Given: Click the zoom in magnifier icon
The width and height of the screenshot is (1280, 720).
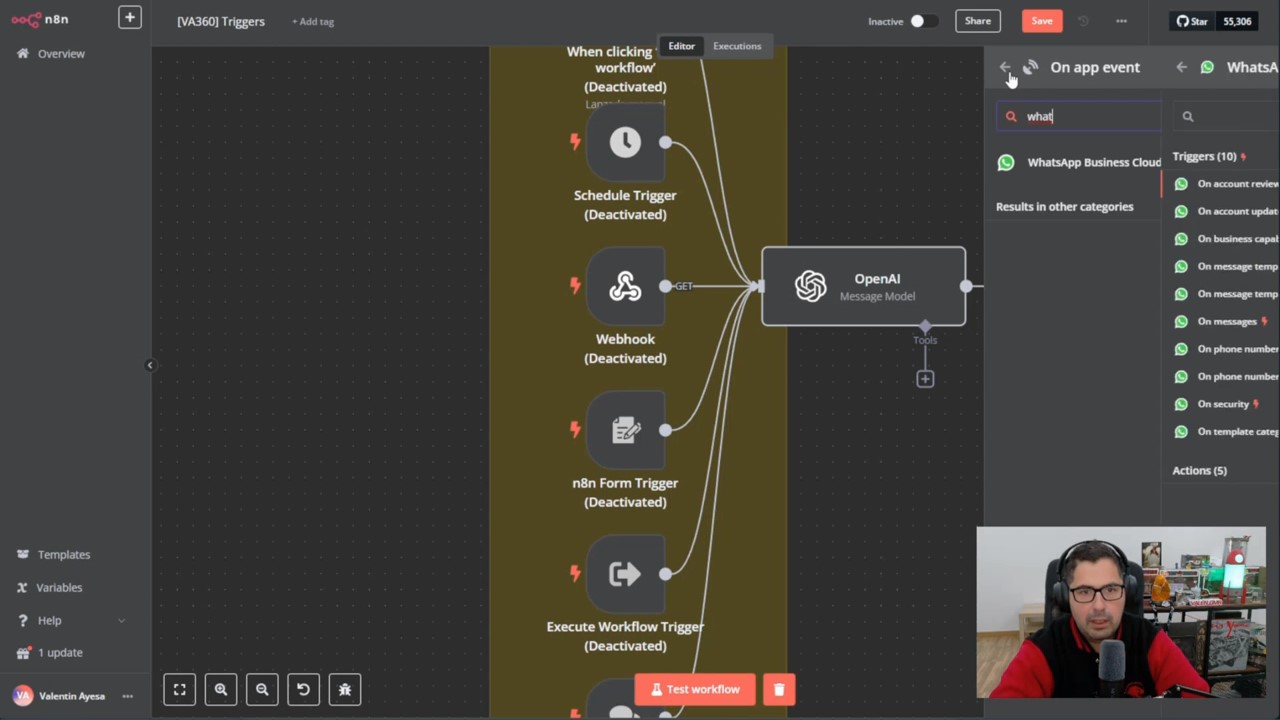Looking at the screenshot, I should (221, 689).
